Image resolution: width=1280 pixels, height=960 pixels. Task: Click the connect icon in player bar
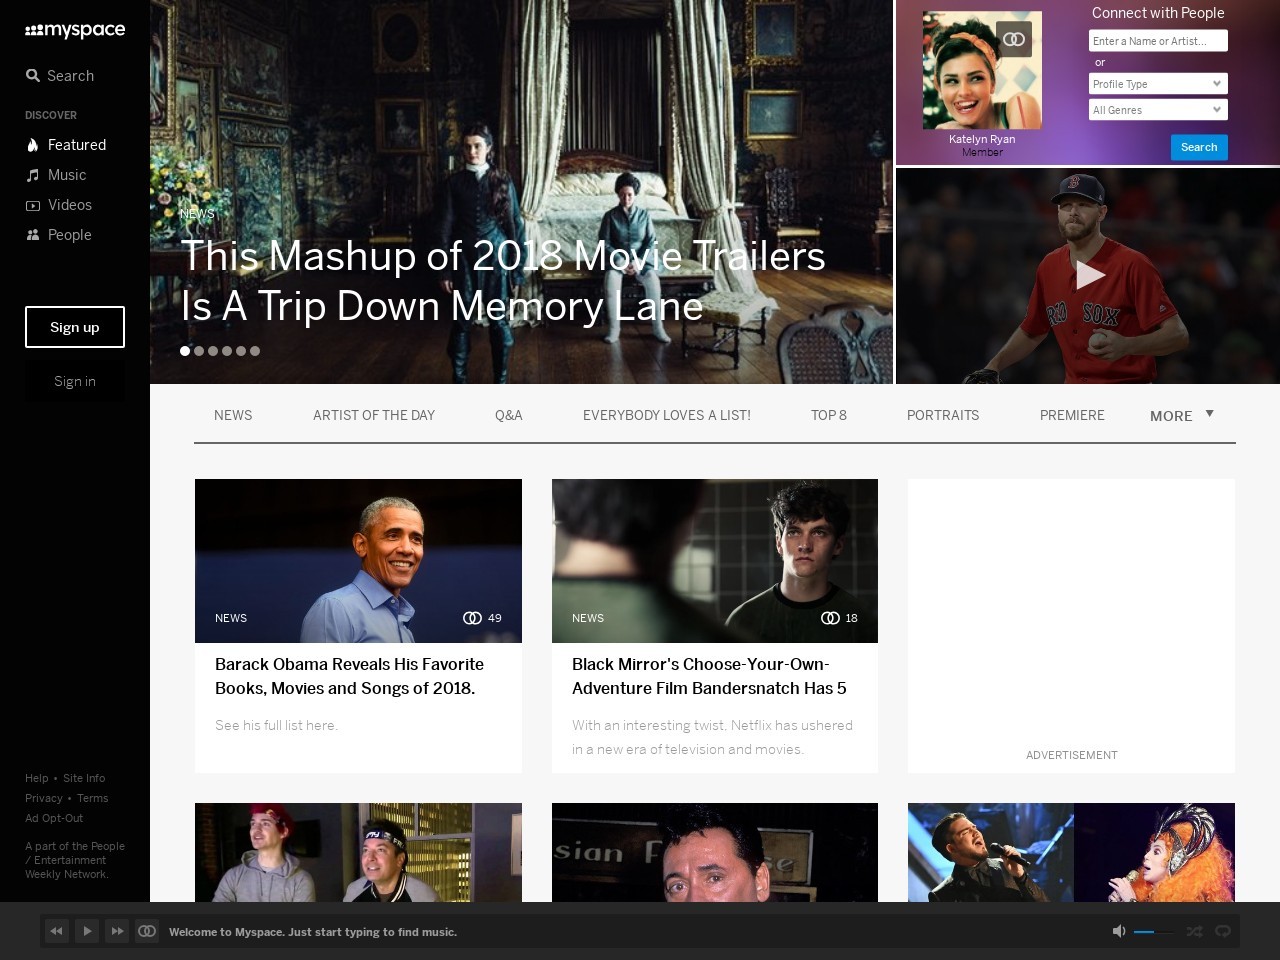[x=147, y=931]
